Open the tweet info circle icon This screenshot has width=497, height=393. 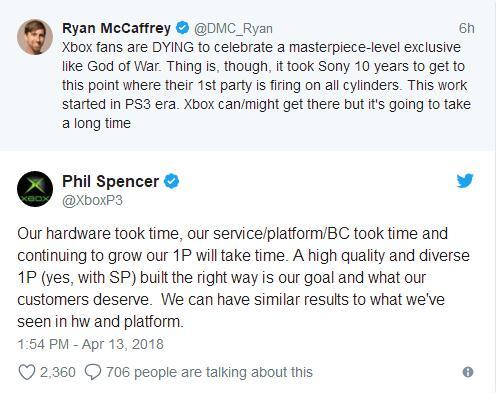point(468,372)
